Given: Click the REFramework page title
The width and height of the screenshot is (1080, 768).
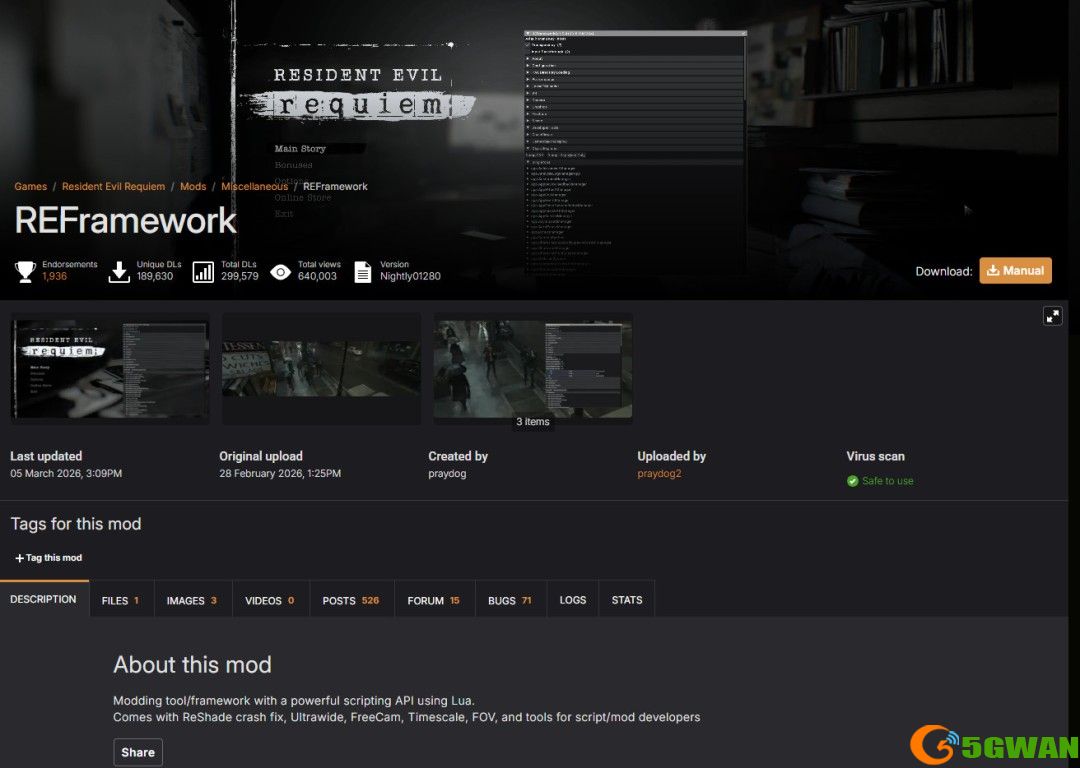Looking at the screenshot, I should pyautogui.click(x=125, y=220).
